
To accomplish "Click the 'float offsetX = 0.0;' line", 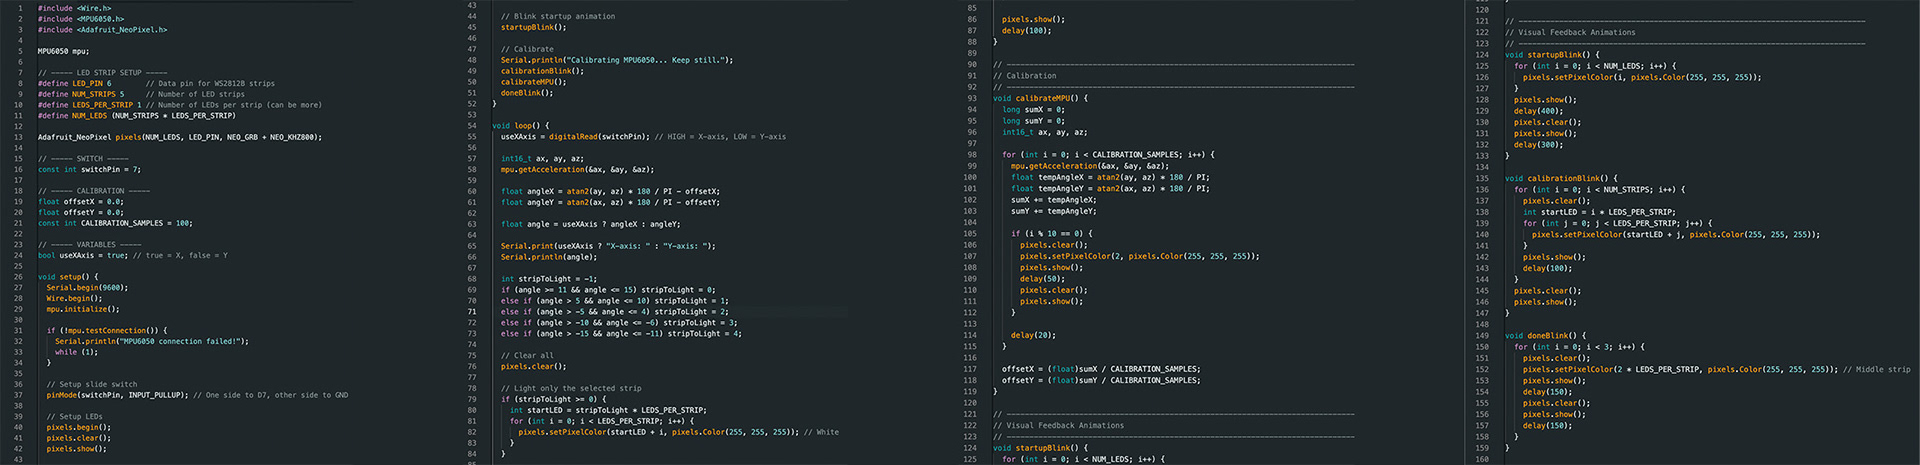I will (80, 202).
